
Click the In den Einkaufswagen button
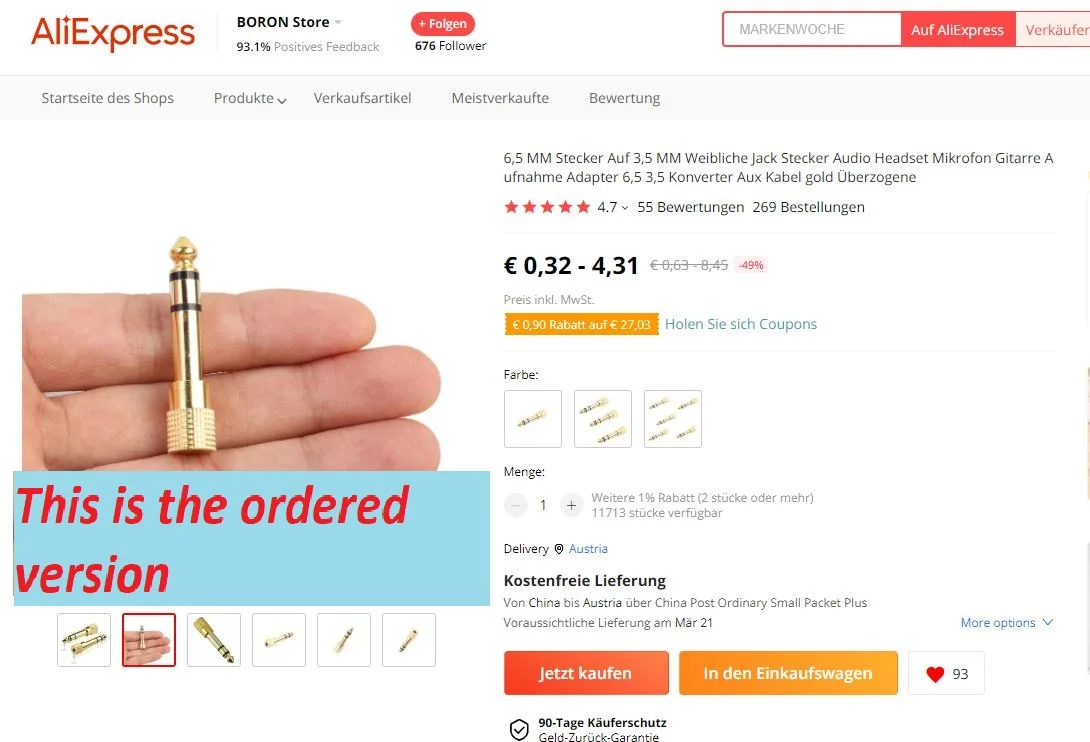[x=788, y=673]
